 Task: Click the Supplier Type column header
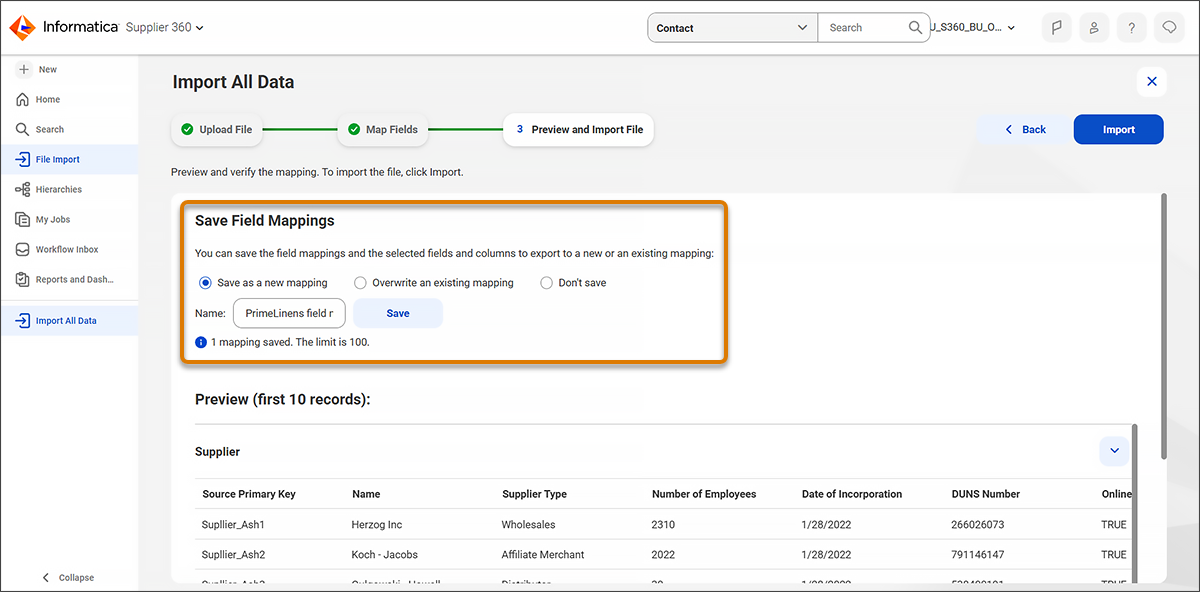[534, 494]
